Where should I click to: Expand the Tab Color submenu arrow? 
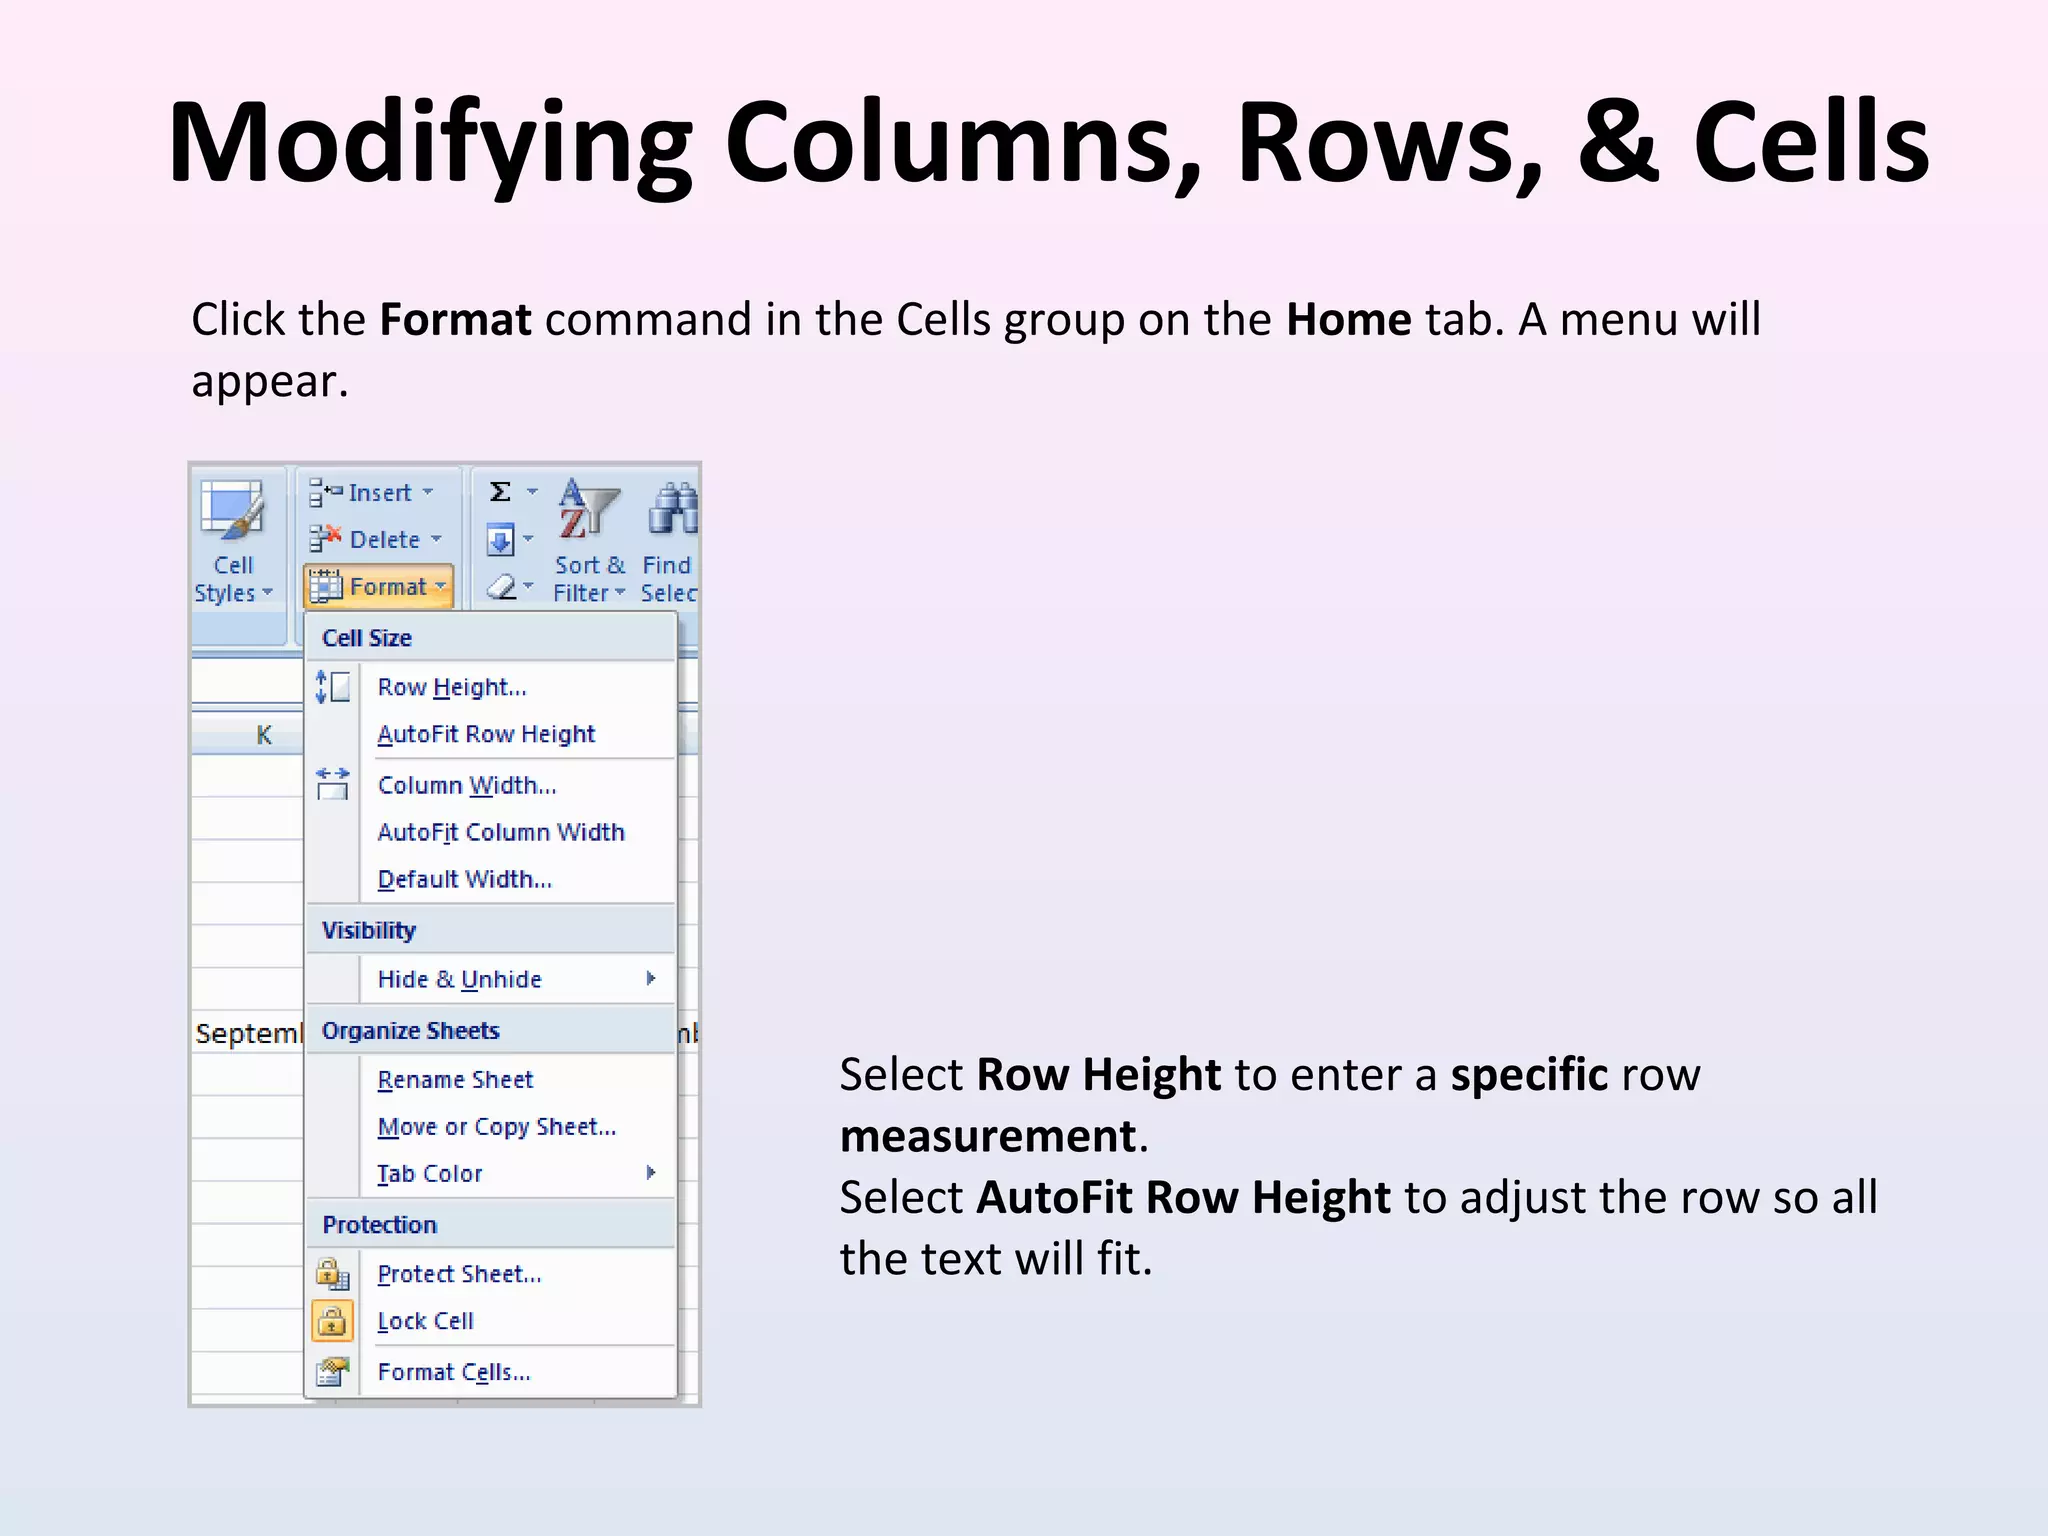coord(651,1172)
